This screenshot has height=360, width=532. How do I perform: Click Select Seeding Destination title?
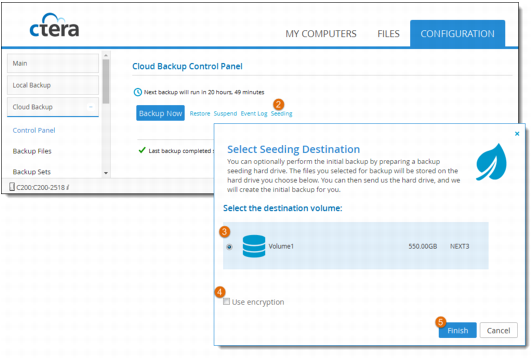click(x=293, y=149)
